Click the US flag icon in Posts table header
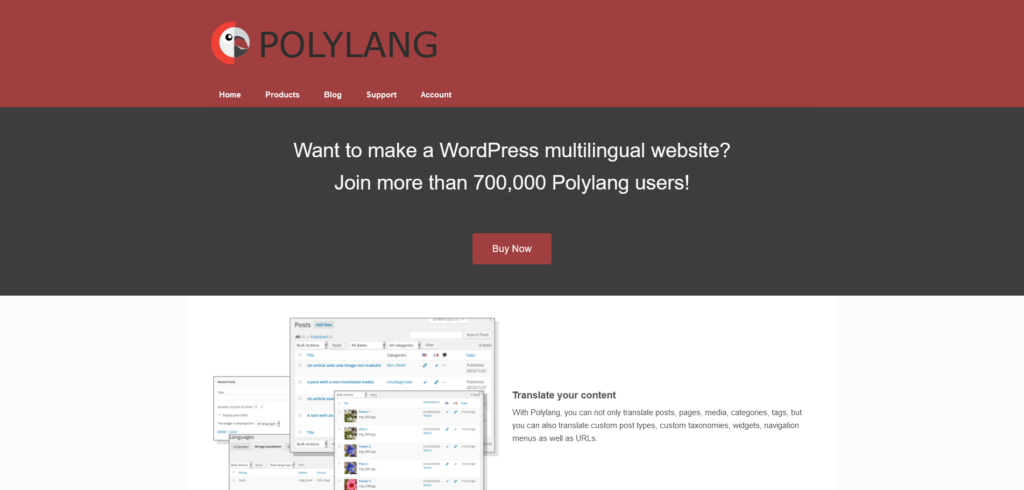1024x490 pixels. [x=424, y=355]
